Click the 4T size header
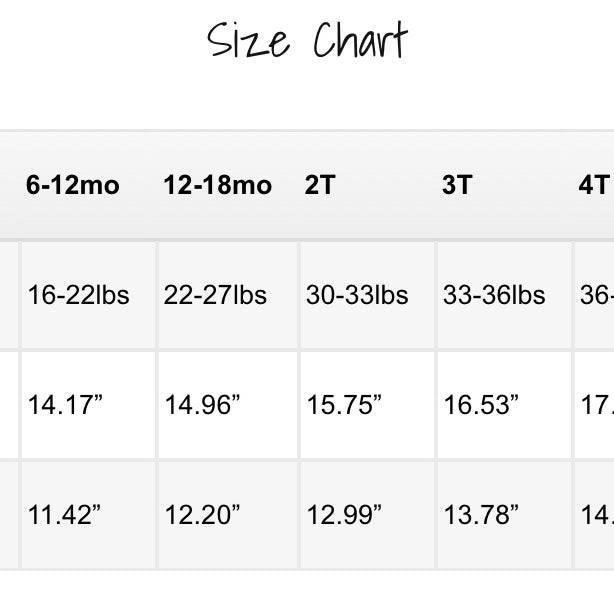This screenshot has width=614, height=614. [594, 185]
